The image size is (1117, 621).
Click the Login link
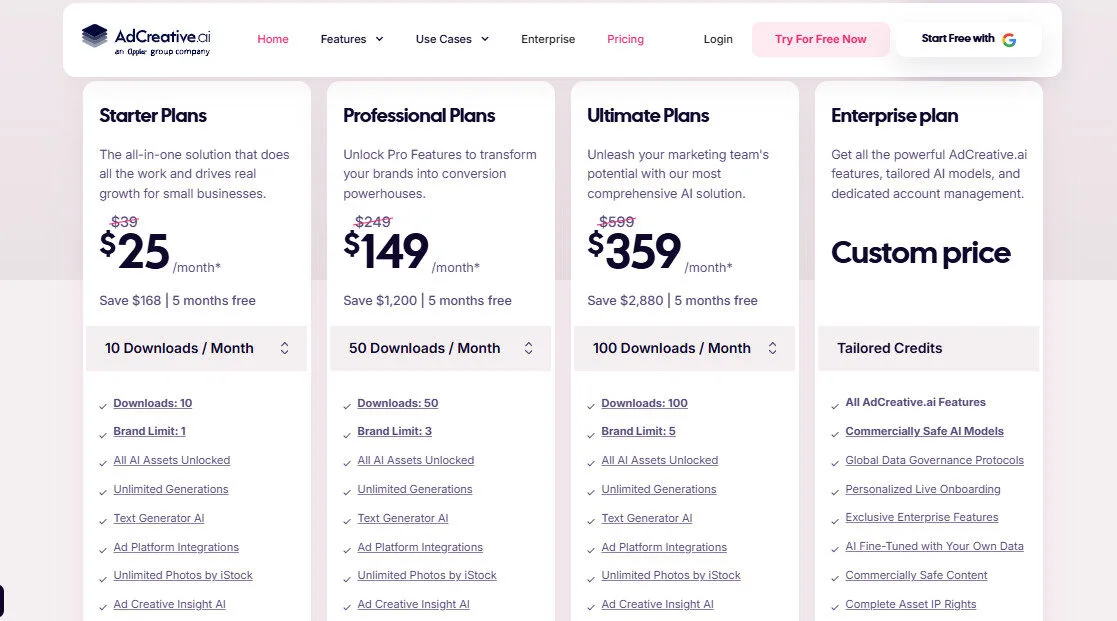point(717,39)
